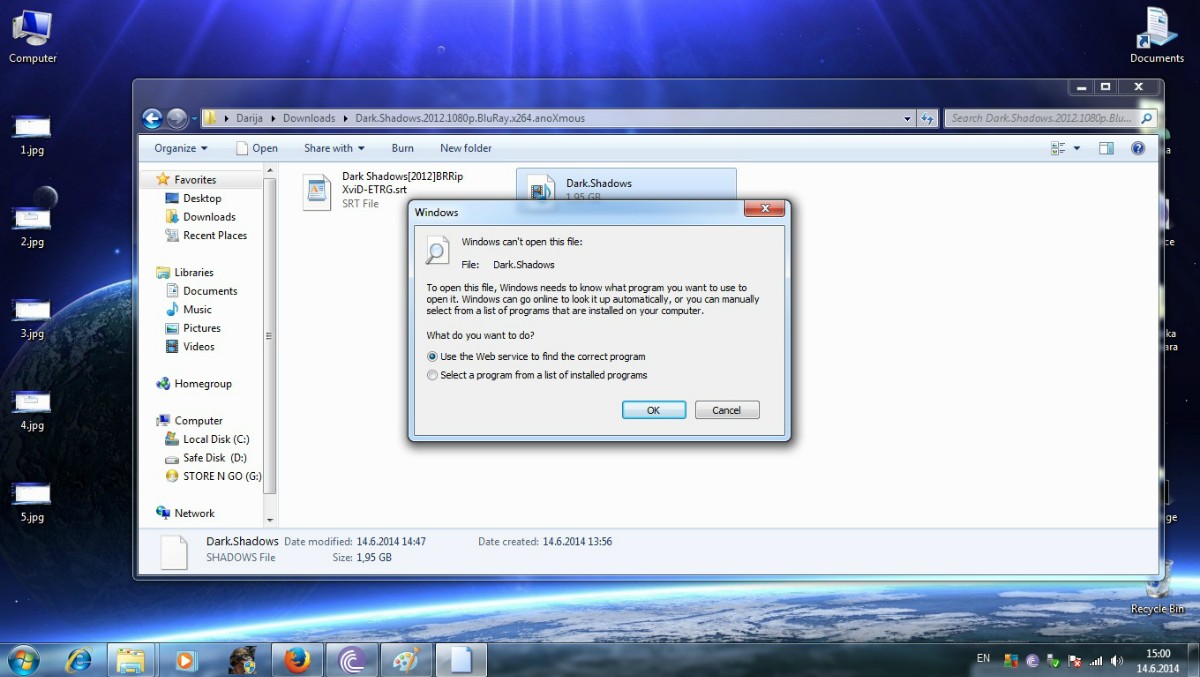Select 4.jpg on the desktop
Image resolution: width=1200 pixels, height=677 pixels.
point(32,411)
